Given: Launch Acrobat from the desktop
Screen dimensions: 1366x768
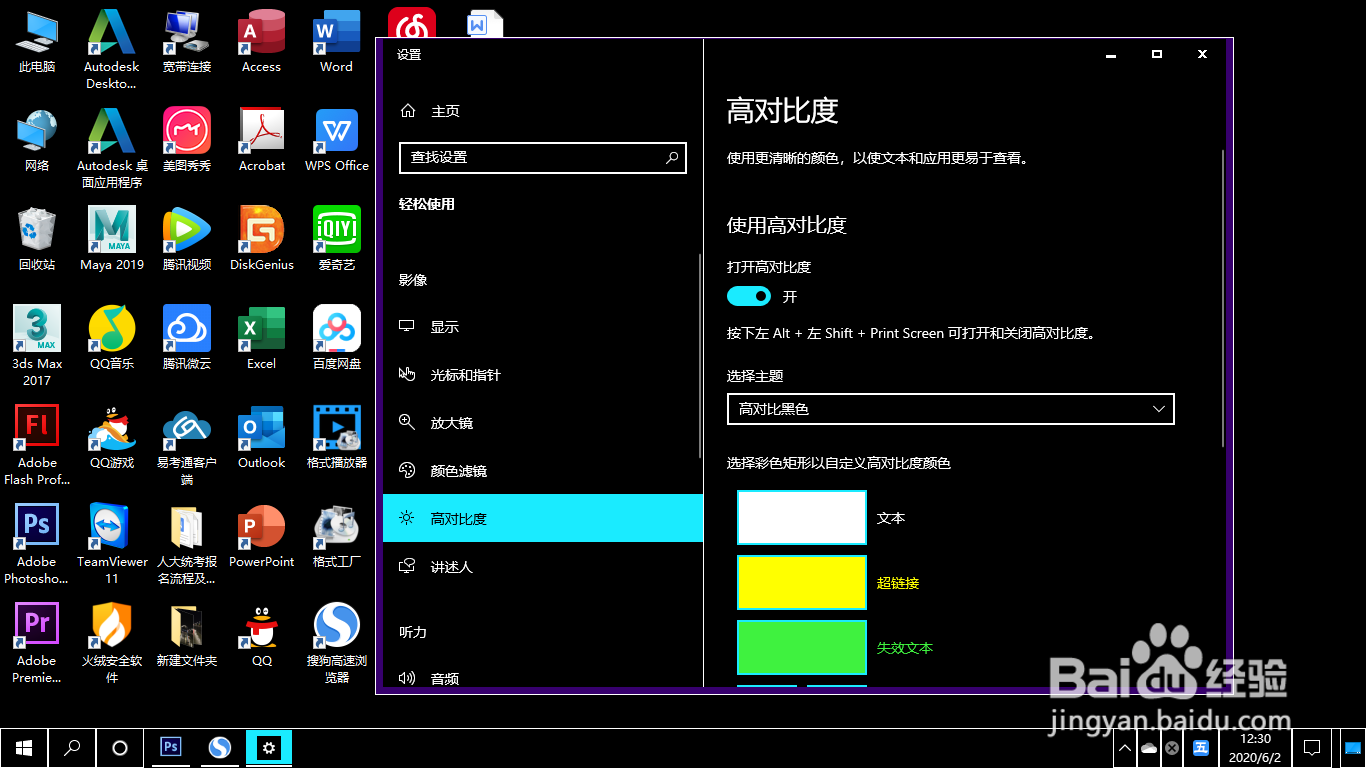Looking at the screenshot, I should 262,140.
